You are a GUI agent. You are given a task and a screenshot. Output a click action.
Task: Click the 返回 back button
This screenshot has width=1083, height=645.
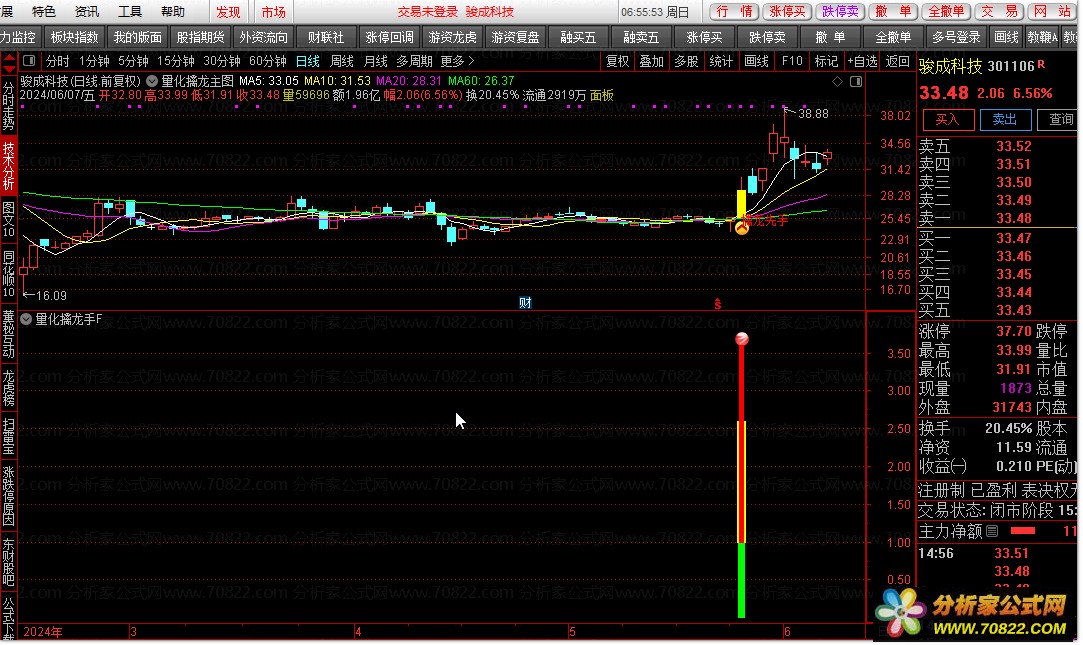(897, 61)
